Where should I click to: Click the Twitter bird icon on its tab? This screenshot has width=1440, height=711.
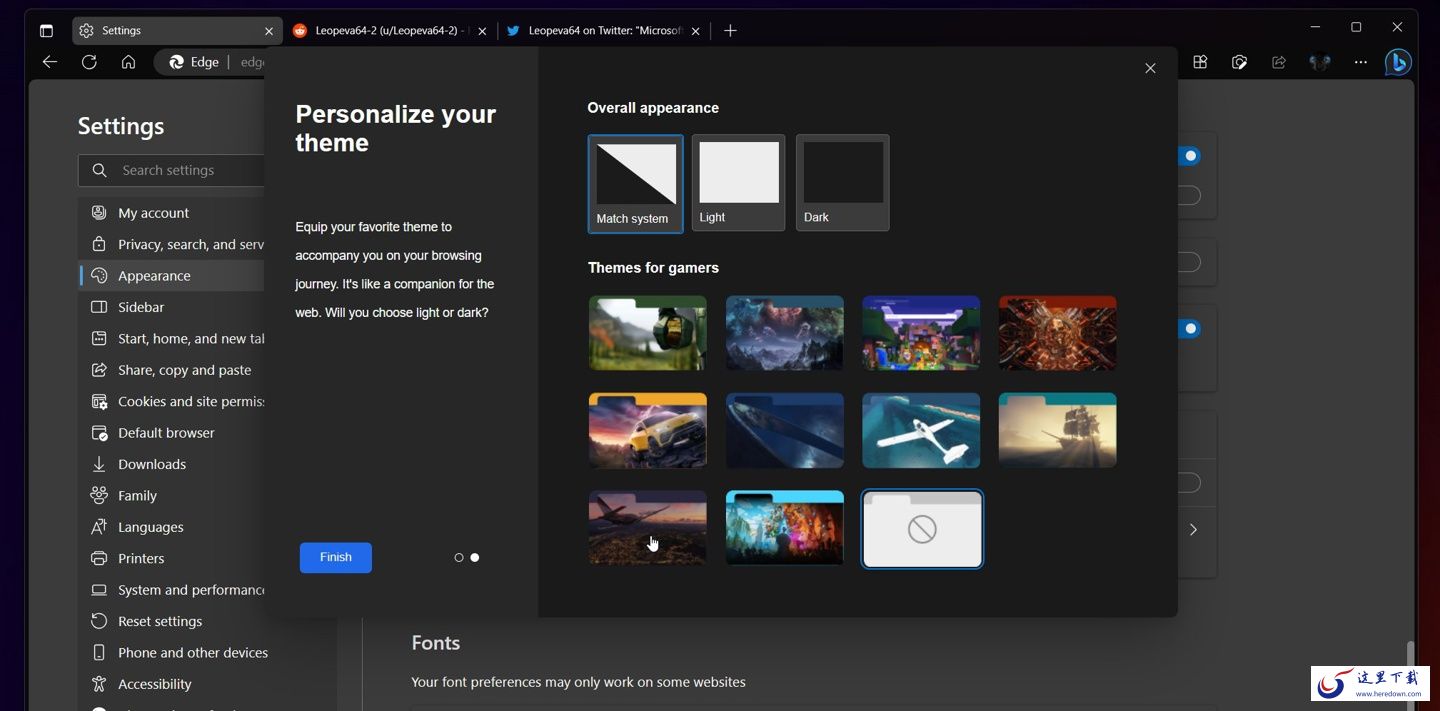513,31
